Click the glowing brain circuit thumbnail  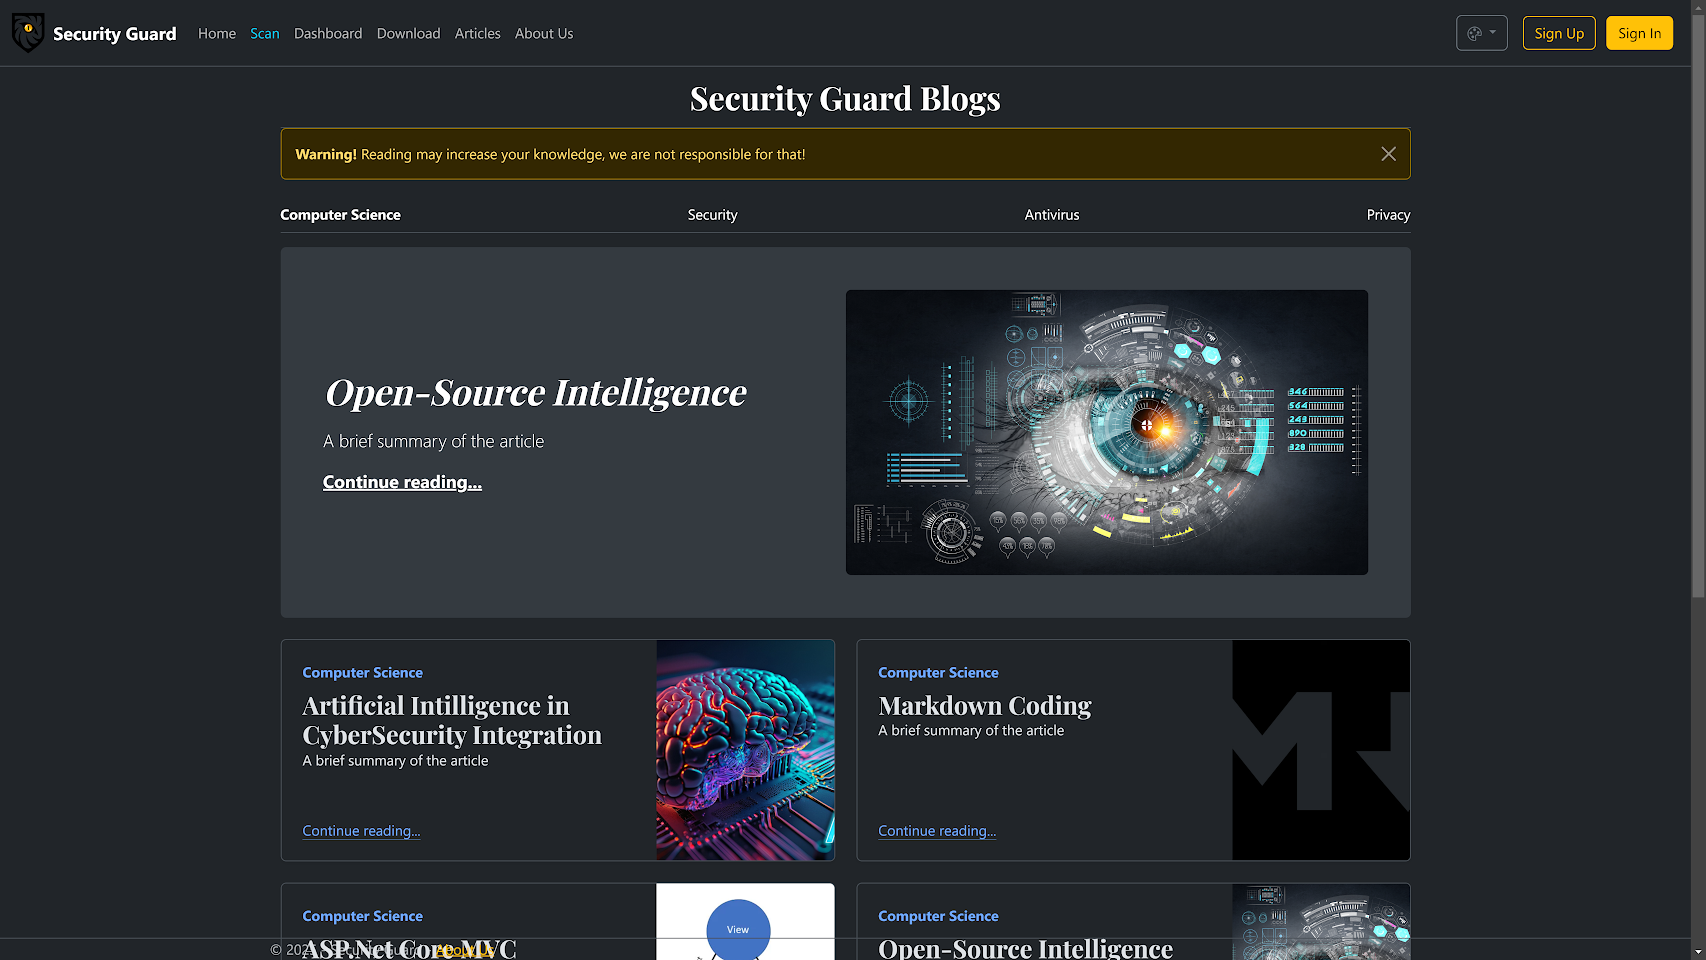745,750
